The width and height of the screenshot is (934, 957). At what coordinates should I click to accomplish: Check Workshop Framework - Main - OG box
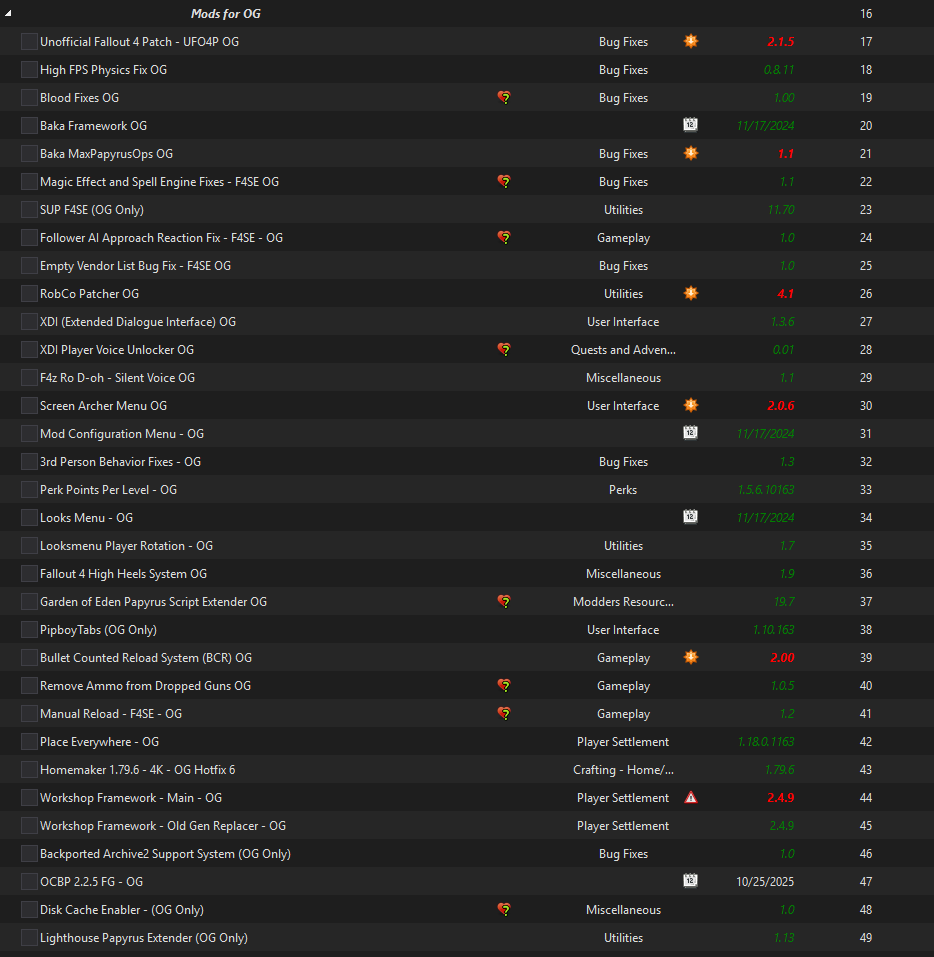click(29, 798)
